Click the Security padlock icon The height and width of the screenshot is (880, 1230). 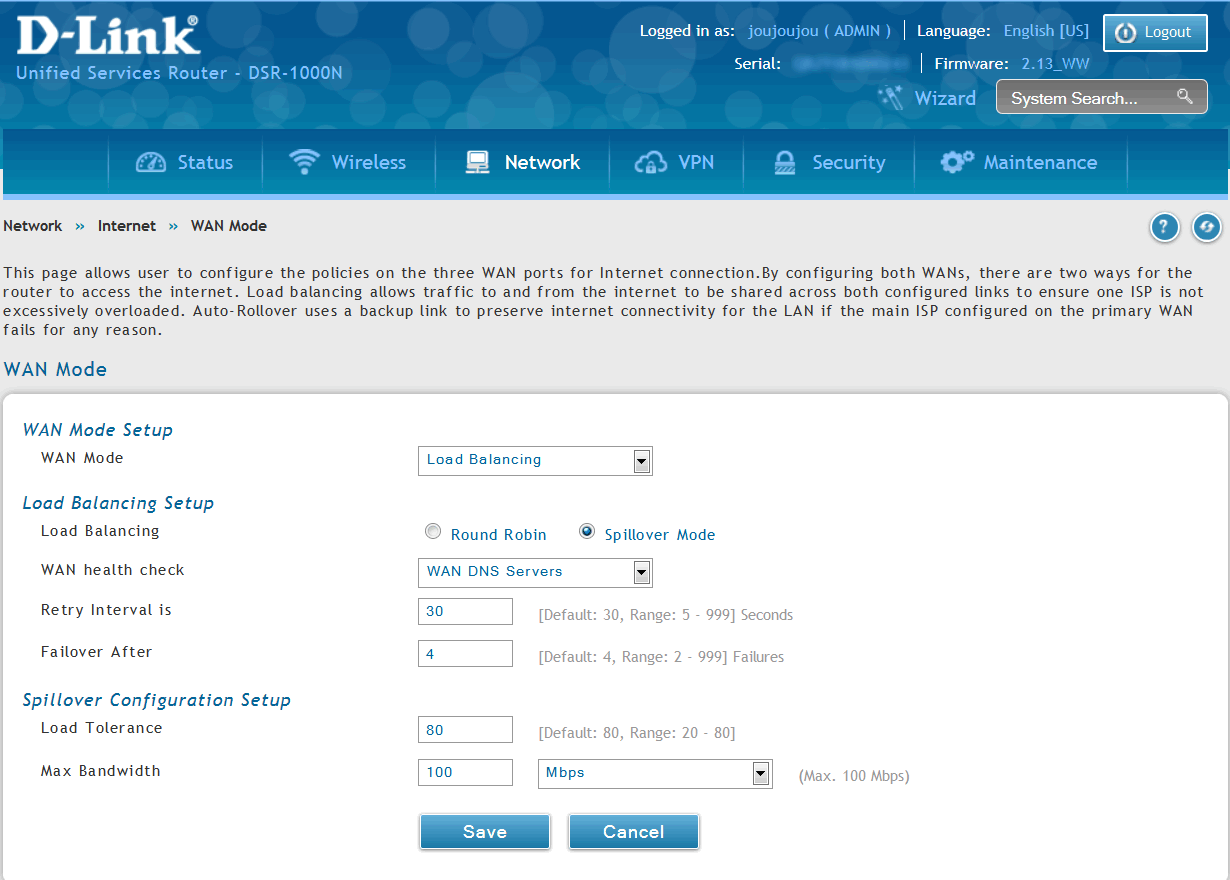pos(785,162)
